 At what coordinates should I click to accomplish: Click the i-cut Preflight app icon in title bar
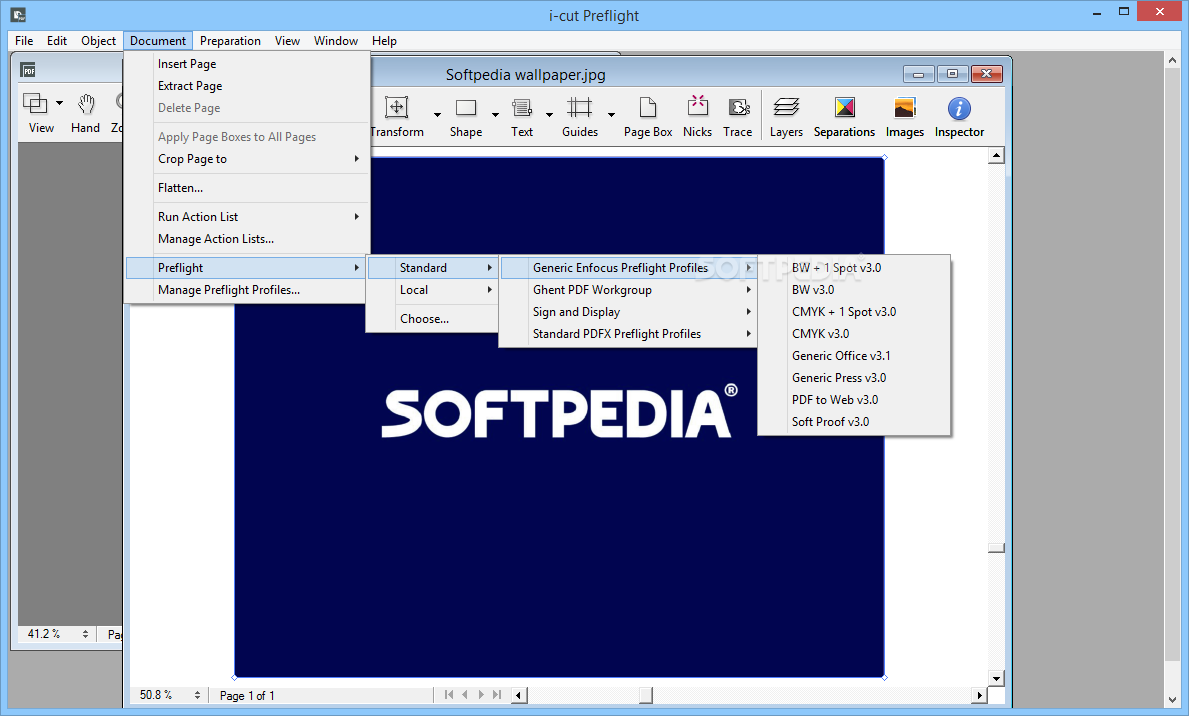[19, 14]
